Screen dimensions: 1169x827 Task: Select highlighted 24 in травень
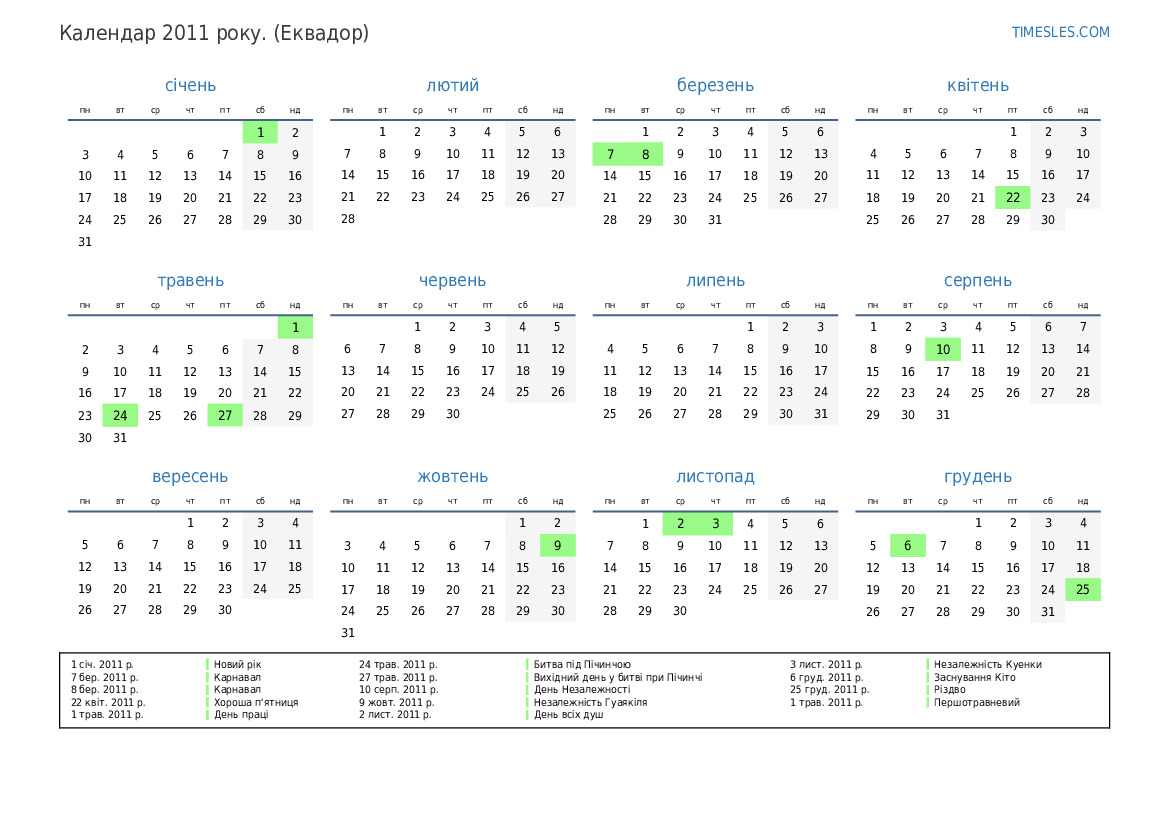[x=120, y=415]
